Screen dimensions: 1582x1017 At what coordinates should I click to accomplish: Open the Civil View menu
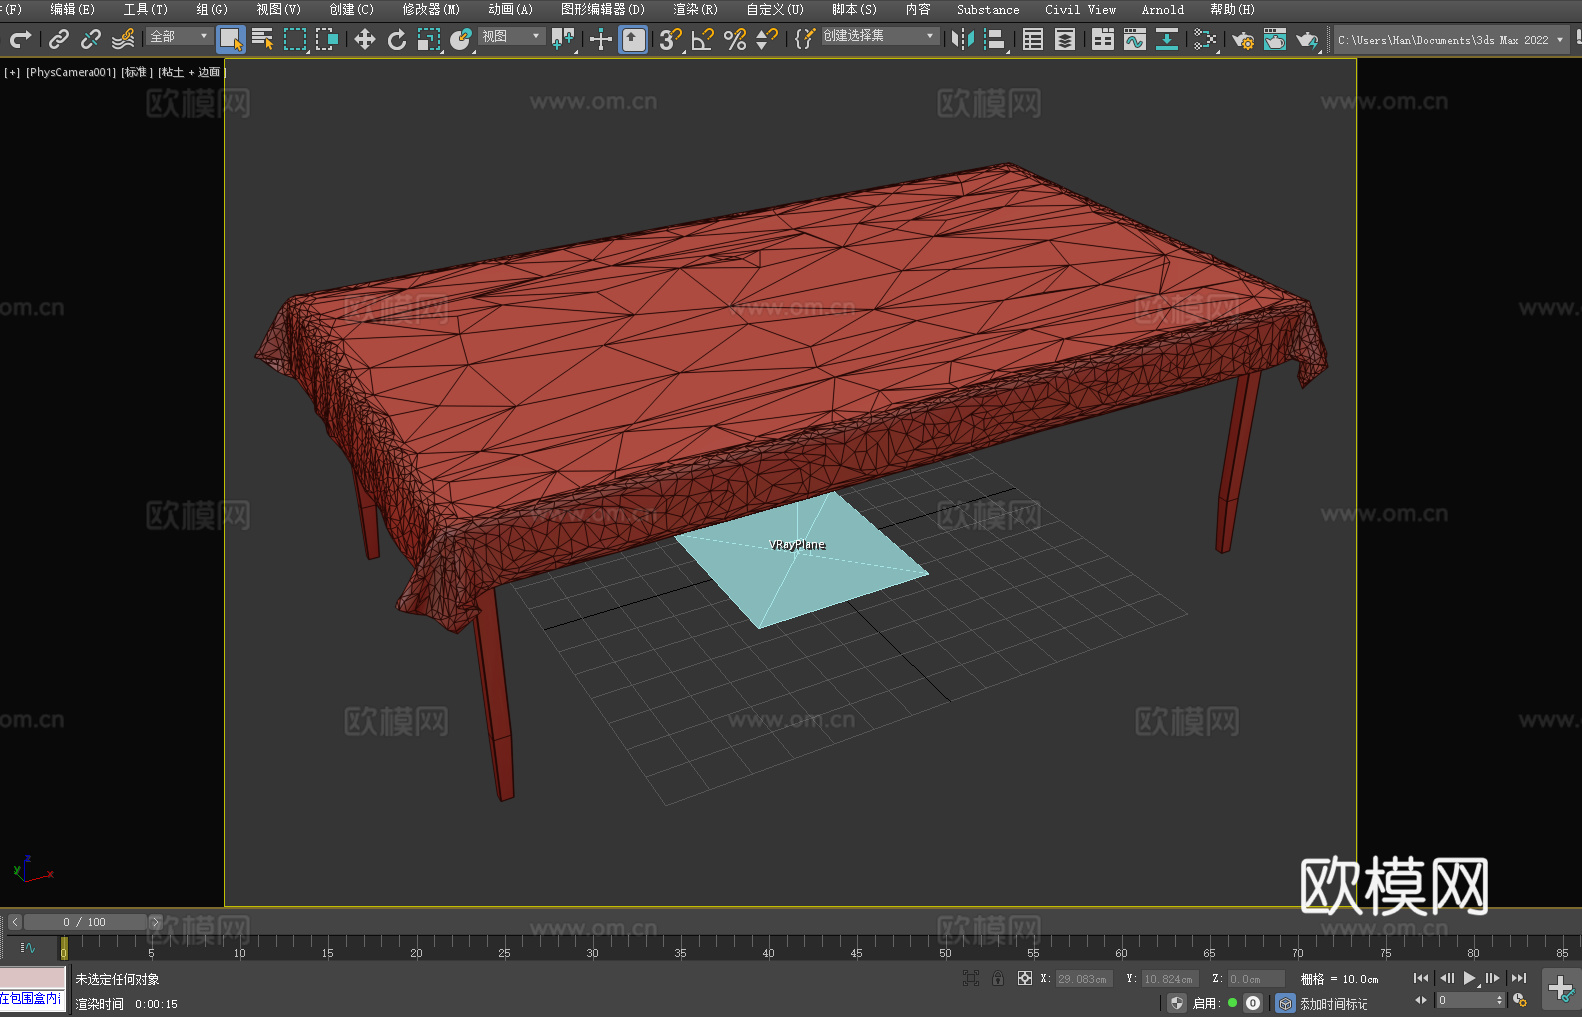pos(1080,9)
